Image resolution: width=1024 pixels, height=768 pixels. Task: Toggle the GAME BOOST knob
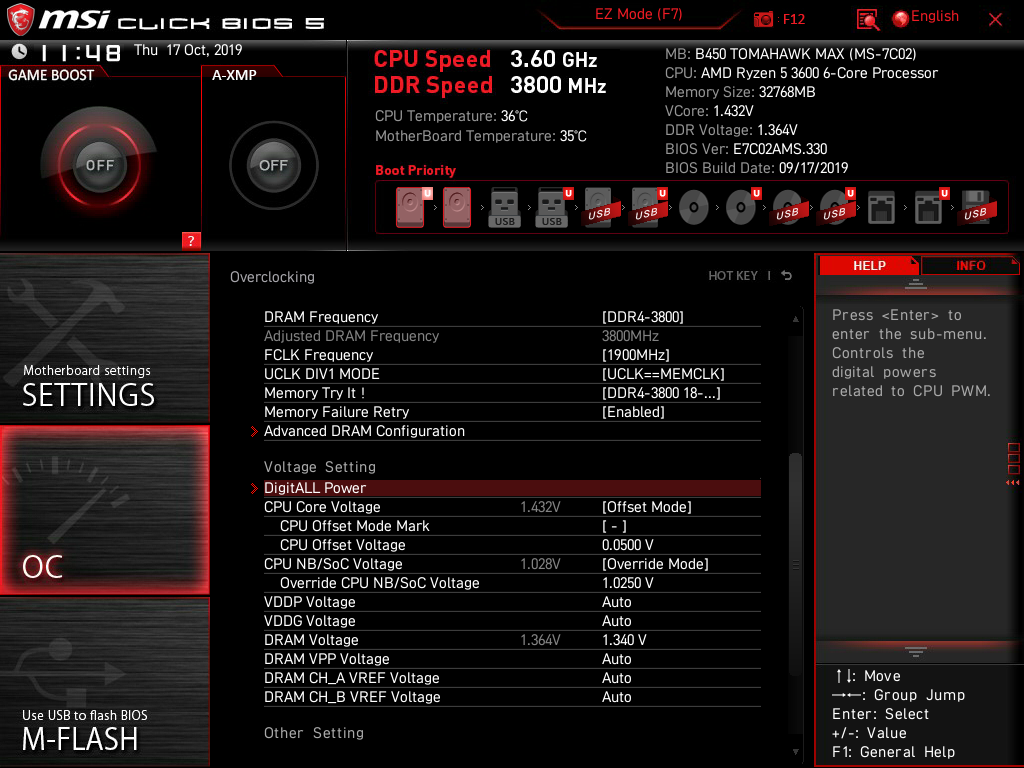(99, 165)
